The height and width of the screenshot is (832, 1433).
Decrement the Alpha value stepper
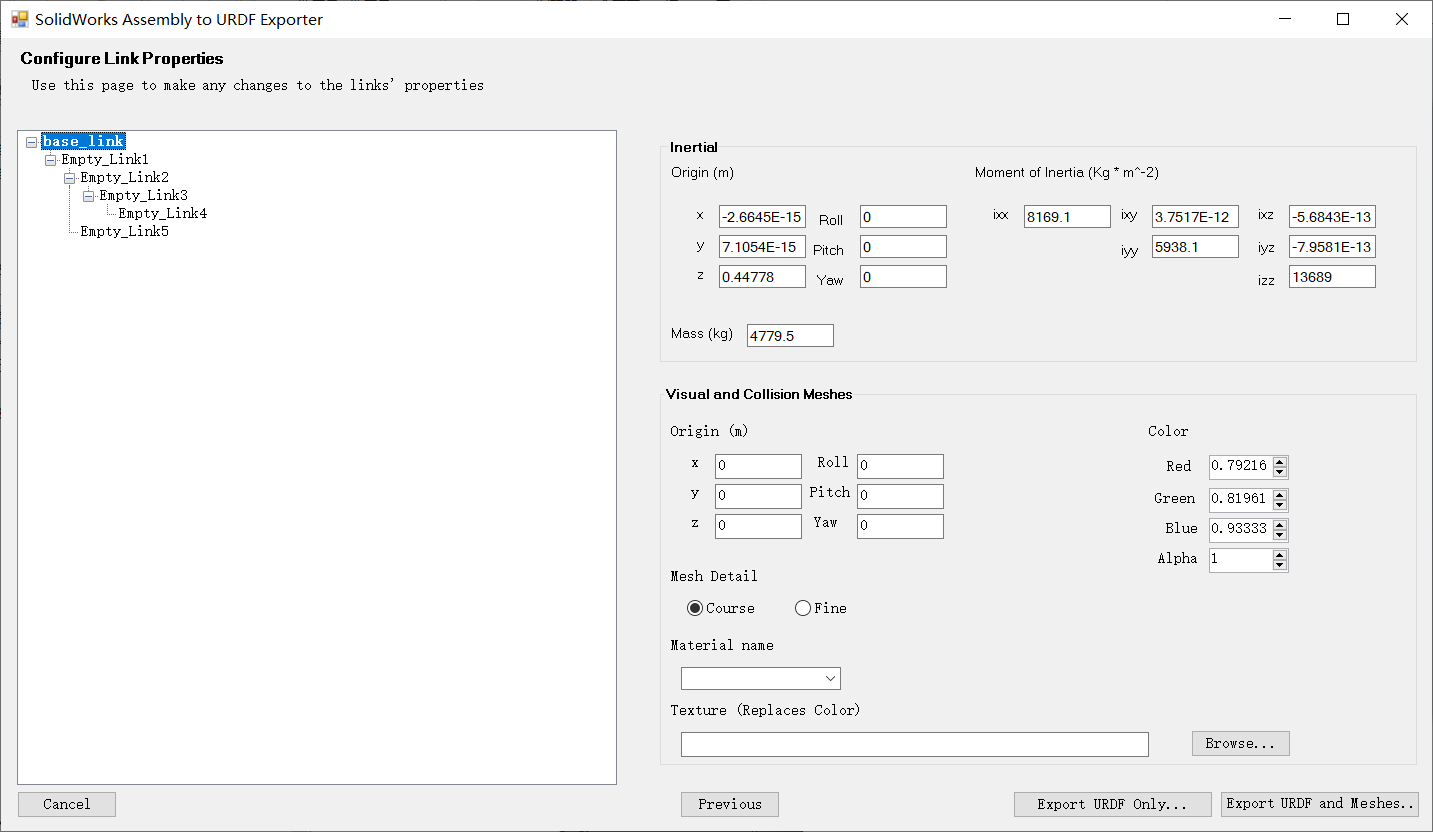1281,565
